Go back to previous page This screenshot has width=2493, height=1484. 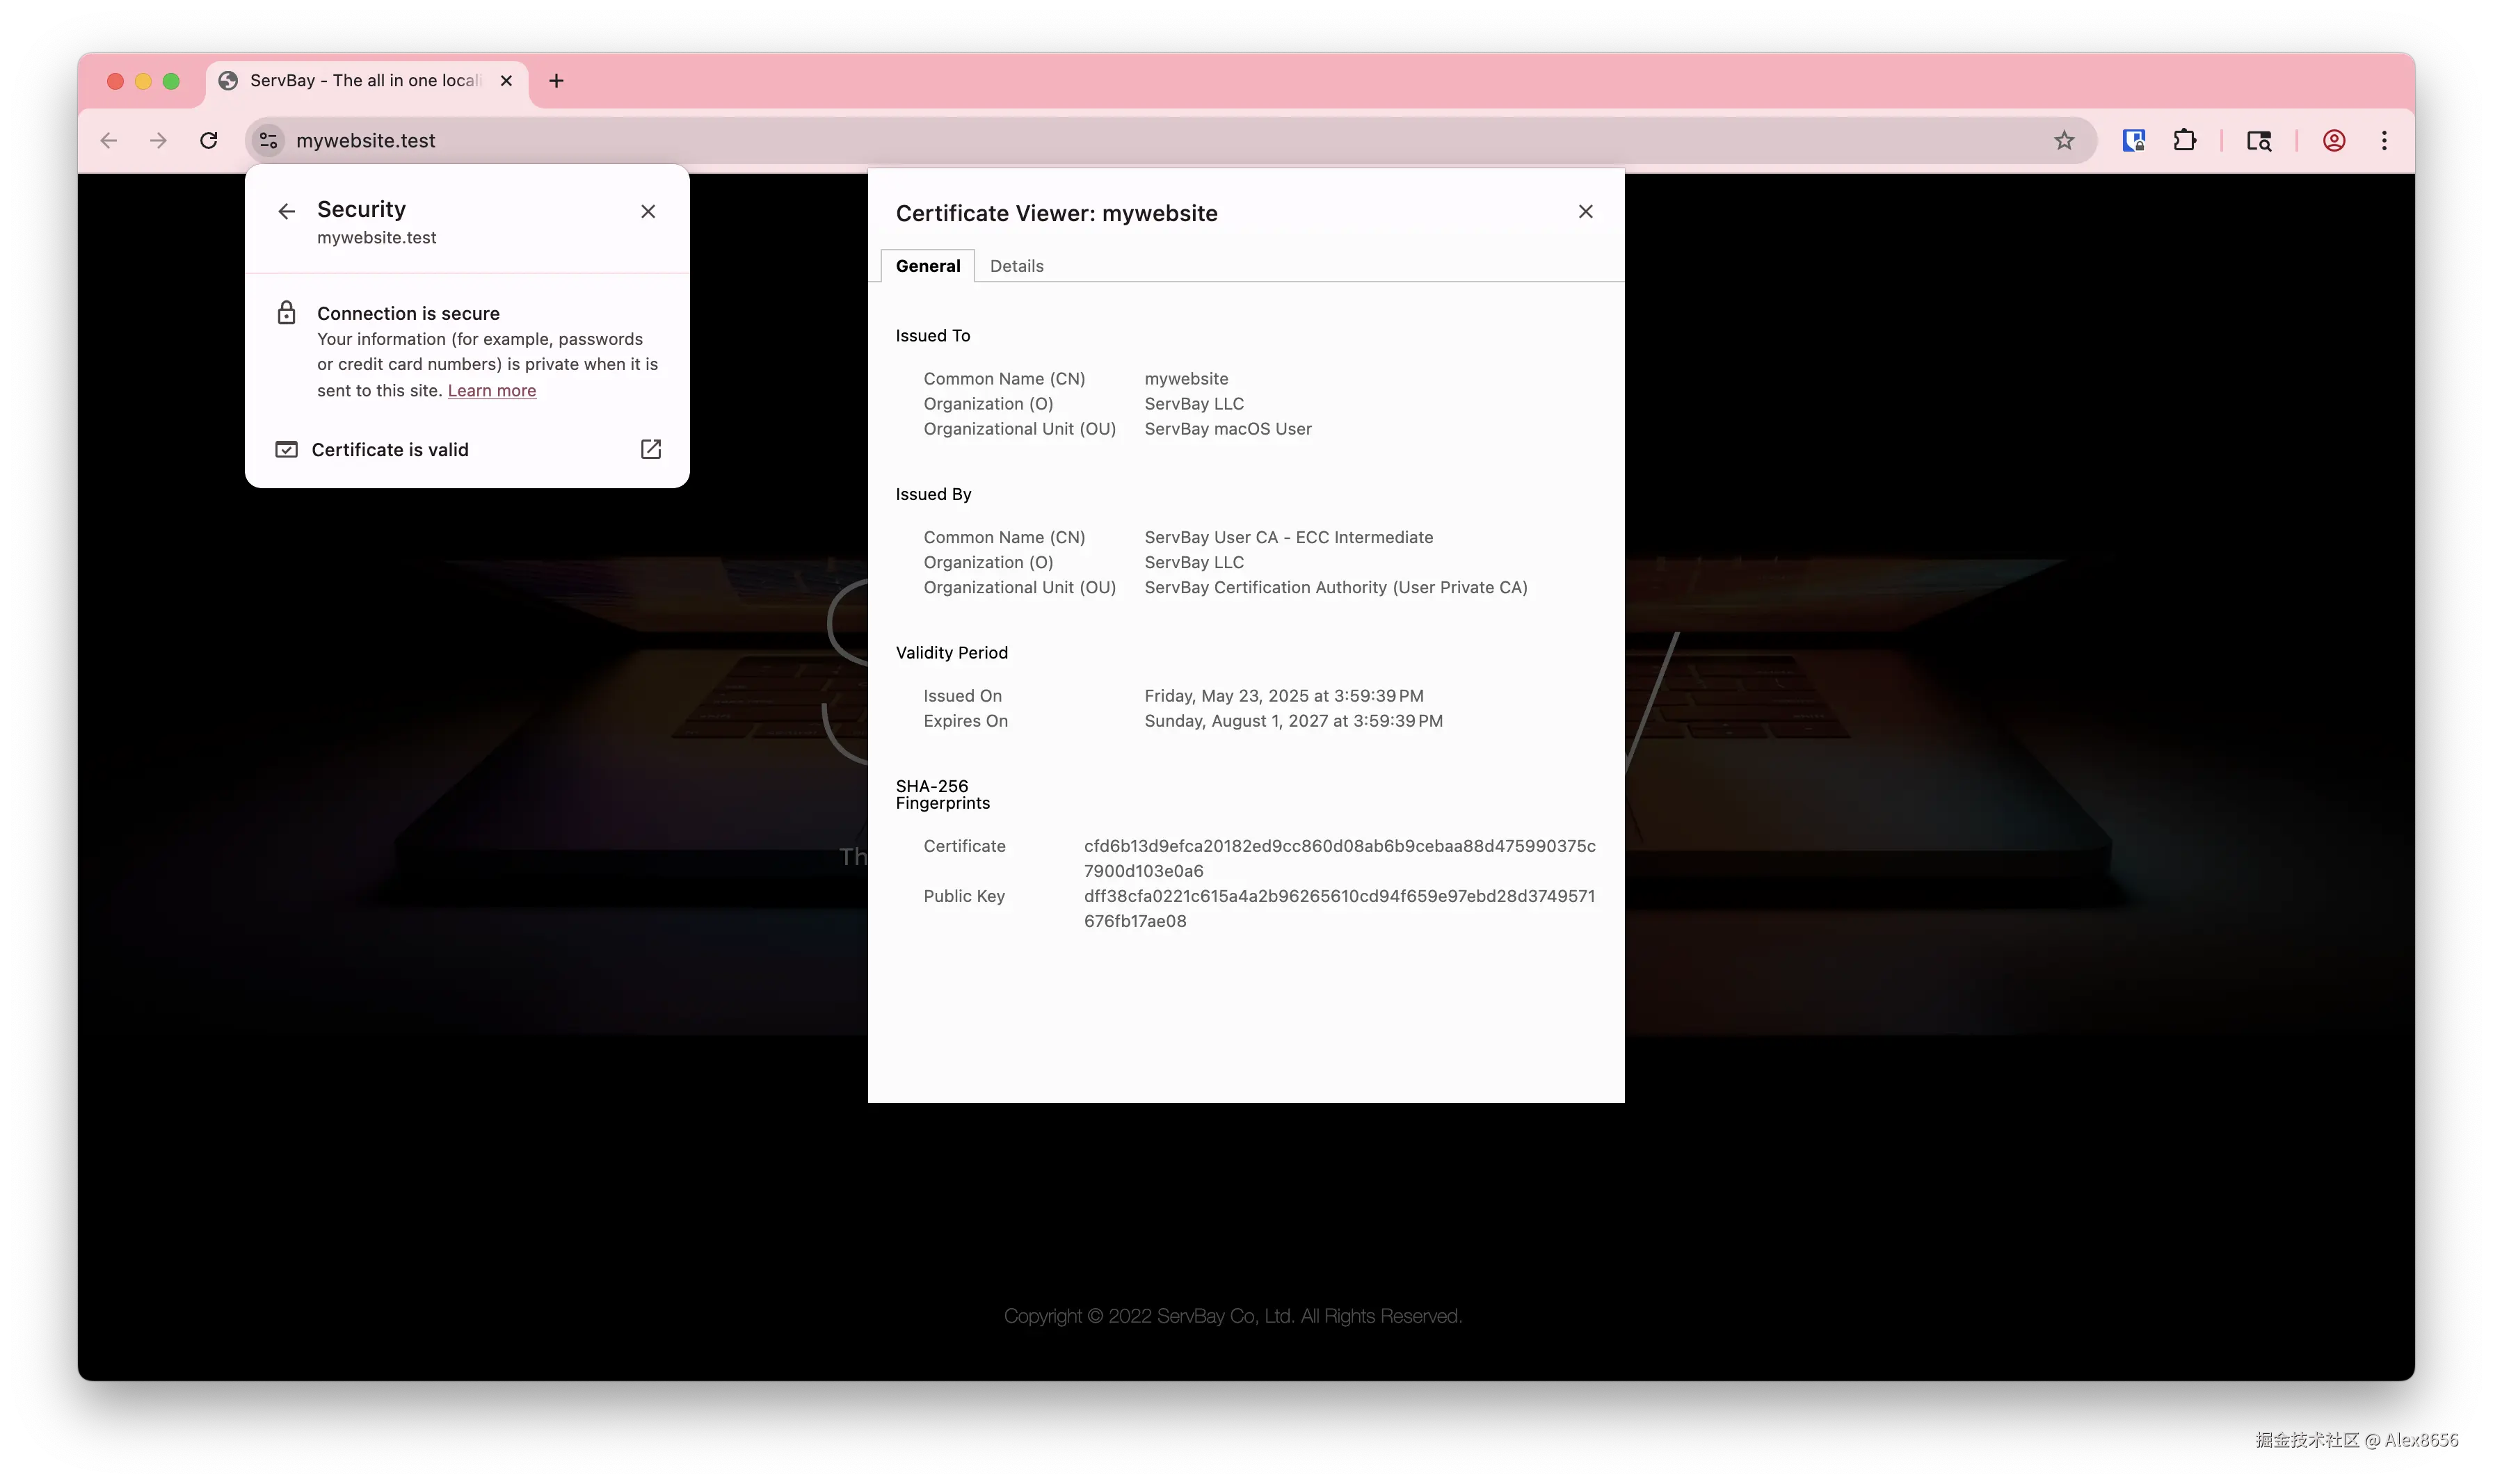pyautogui.click(x=109, y=141)
